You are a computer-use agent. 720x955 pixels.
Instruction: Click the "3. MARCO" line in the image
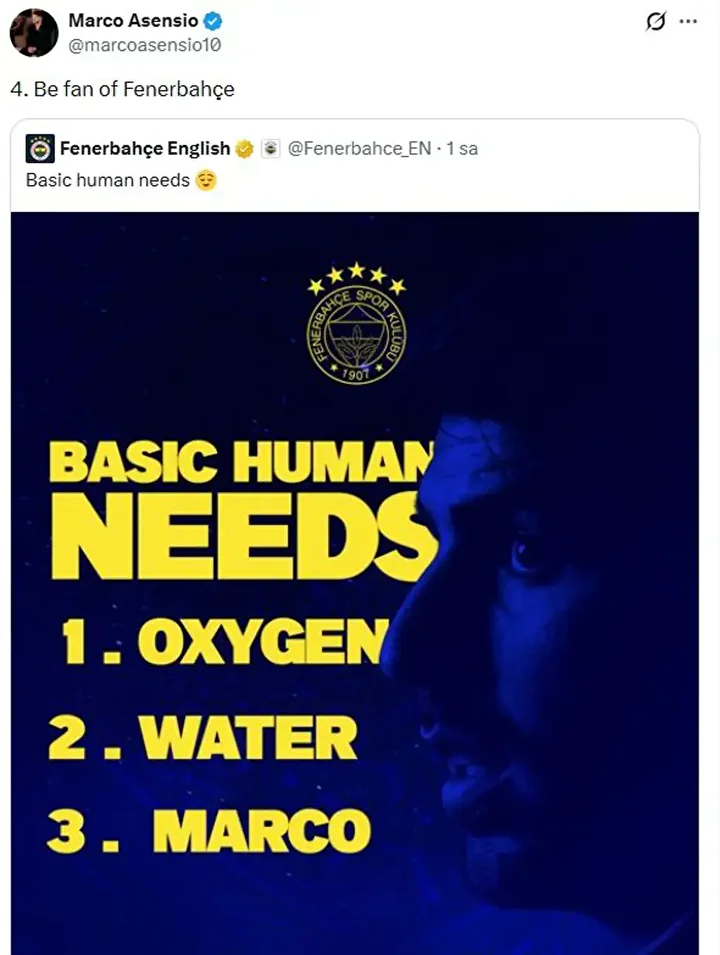tap(209, 830)
